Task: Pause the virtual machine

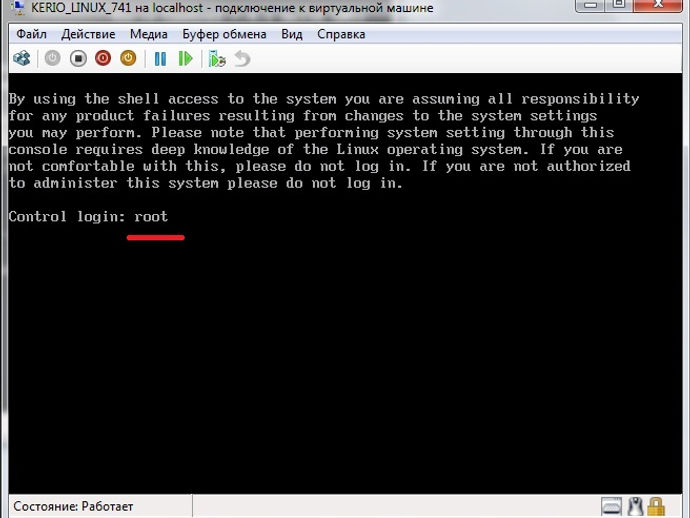Action: pos(161,59)
